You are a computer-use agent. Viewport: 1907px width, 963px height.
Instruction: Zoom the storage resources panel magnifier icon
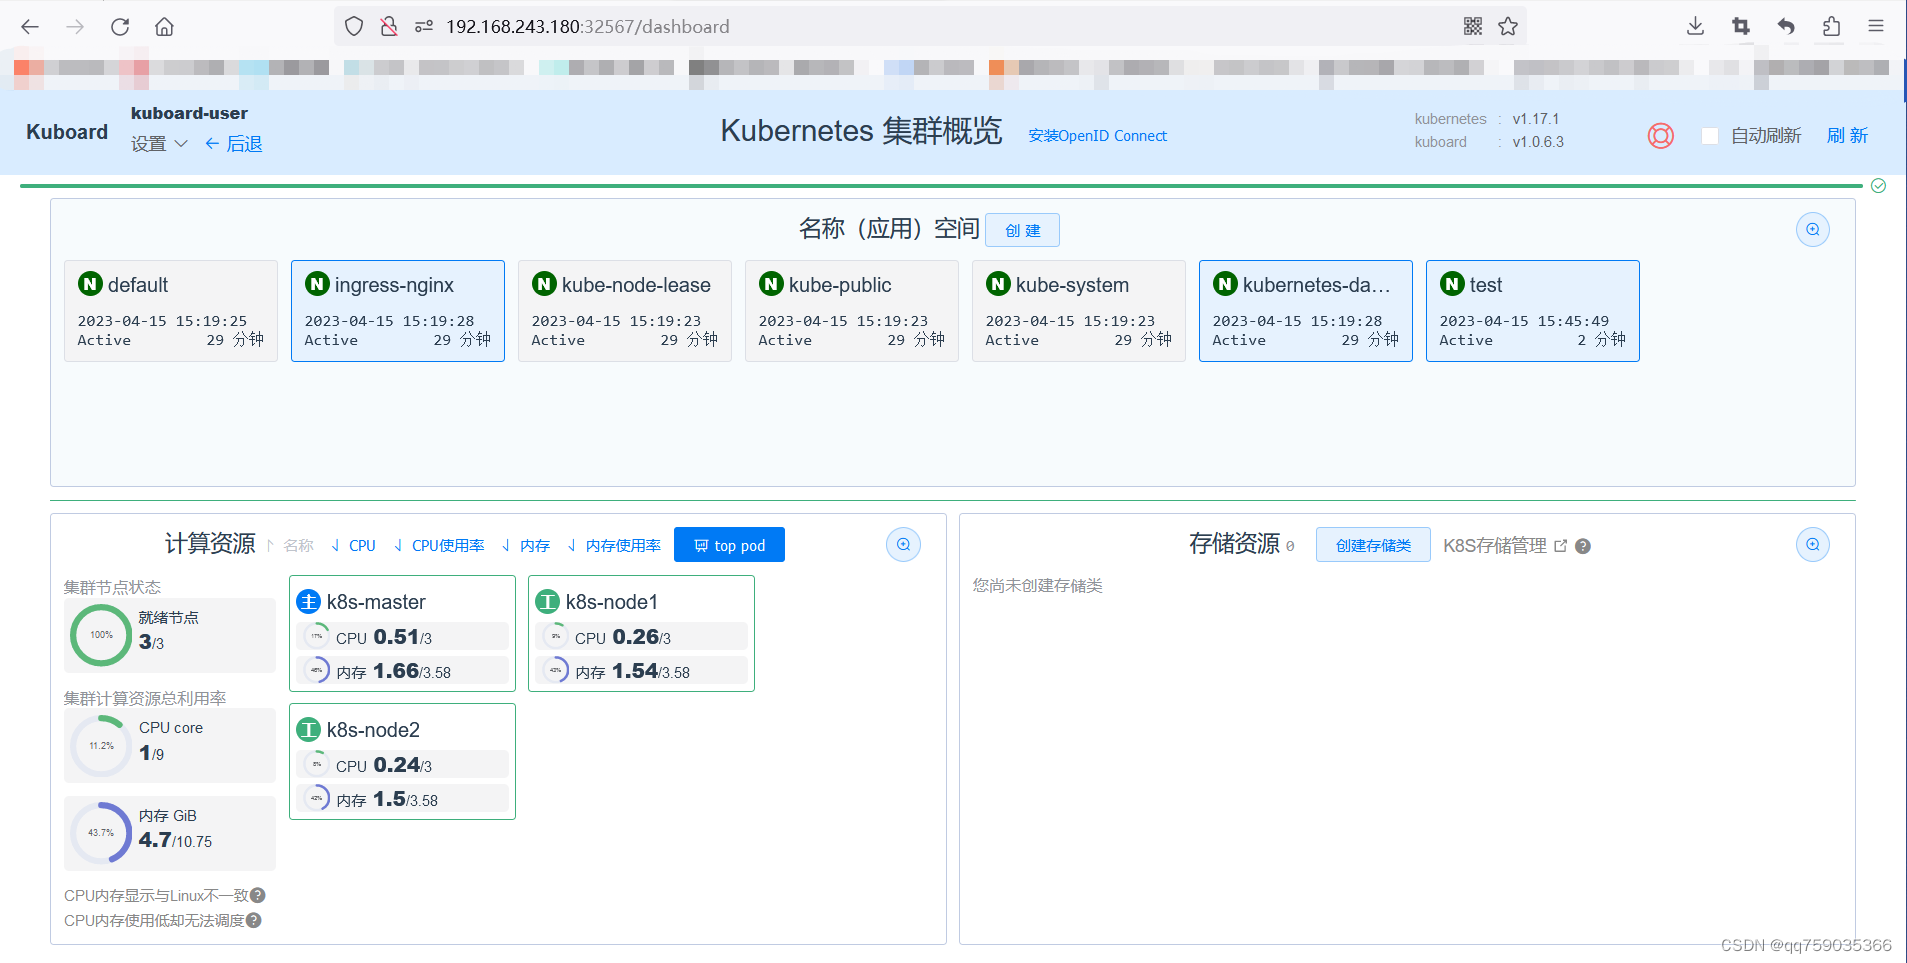point(1813,545)
